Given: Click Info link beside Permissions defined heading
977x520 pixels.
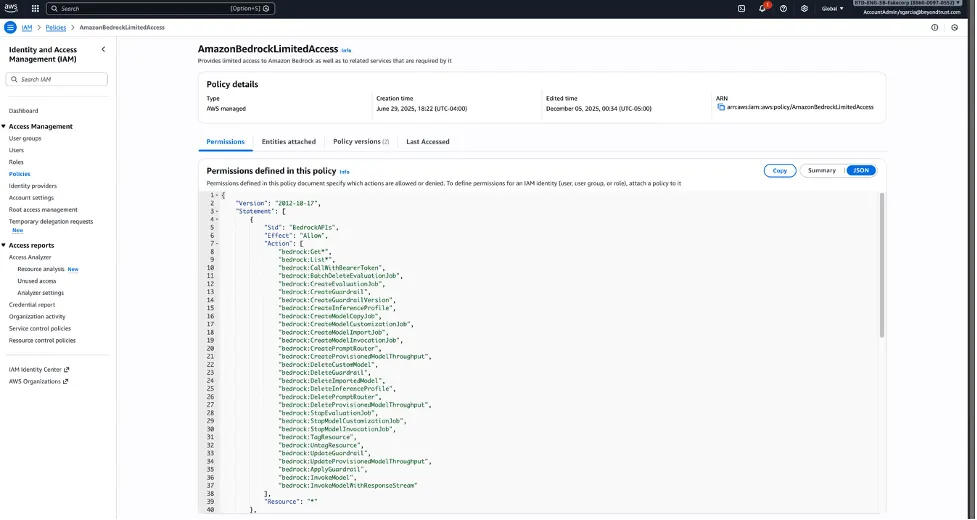Looking at the screenshot, I should [x=345, y=172].
